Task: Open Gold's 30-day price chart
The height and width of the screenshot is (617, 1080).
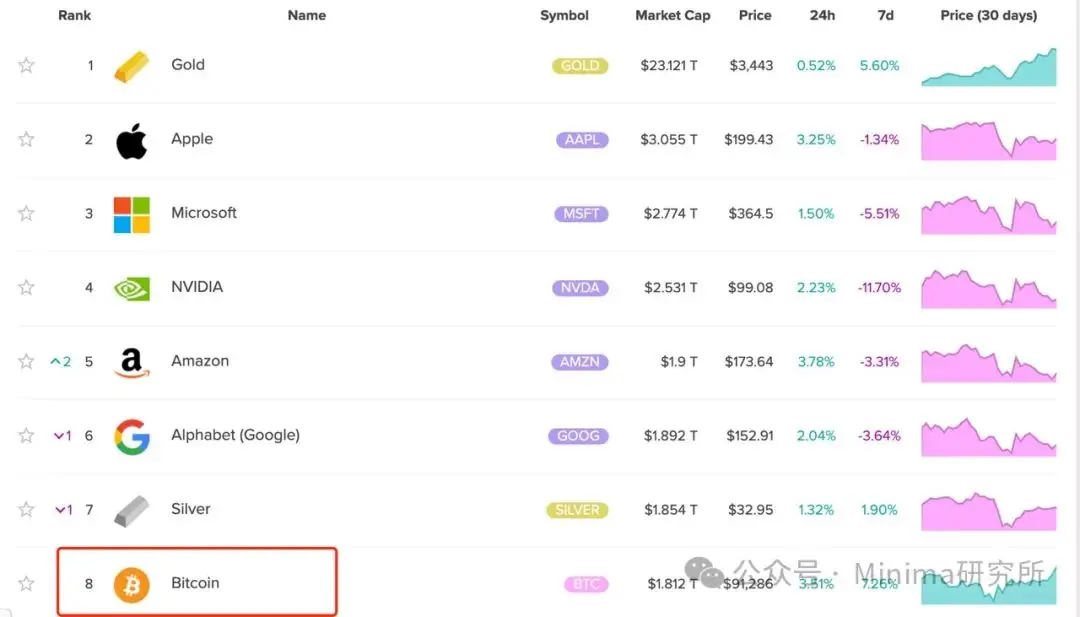Action: pos(988,67)
